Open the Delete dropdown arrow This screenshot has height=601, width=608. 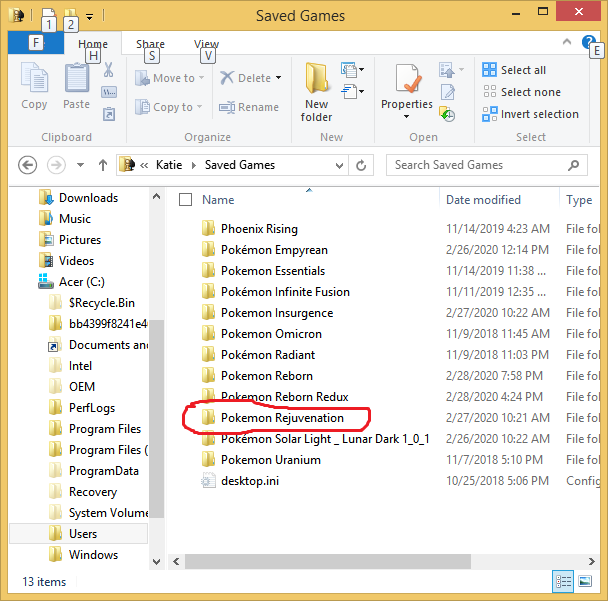click(x=278, y=78)
